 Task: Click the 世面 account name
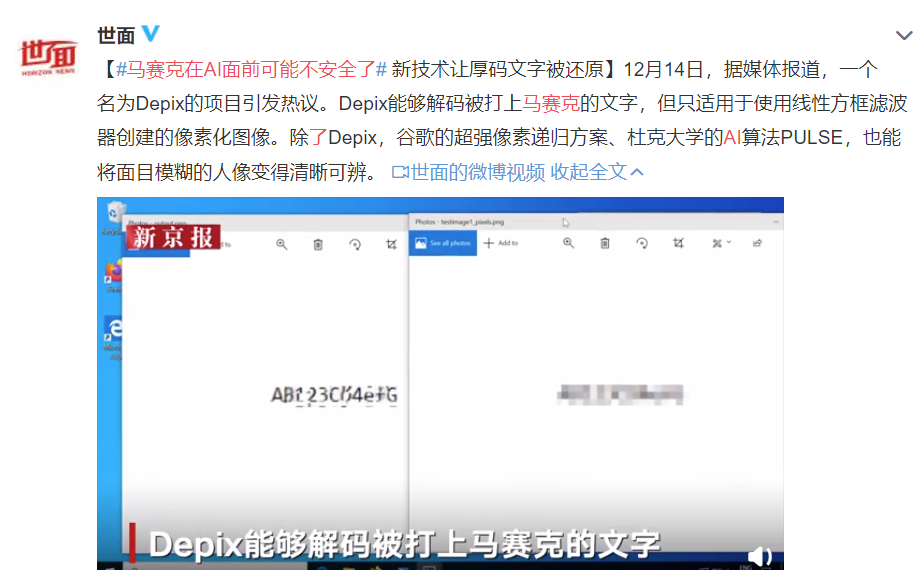pos(116,35)
